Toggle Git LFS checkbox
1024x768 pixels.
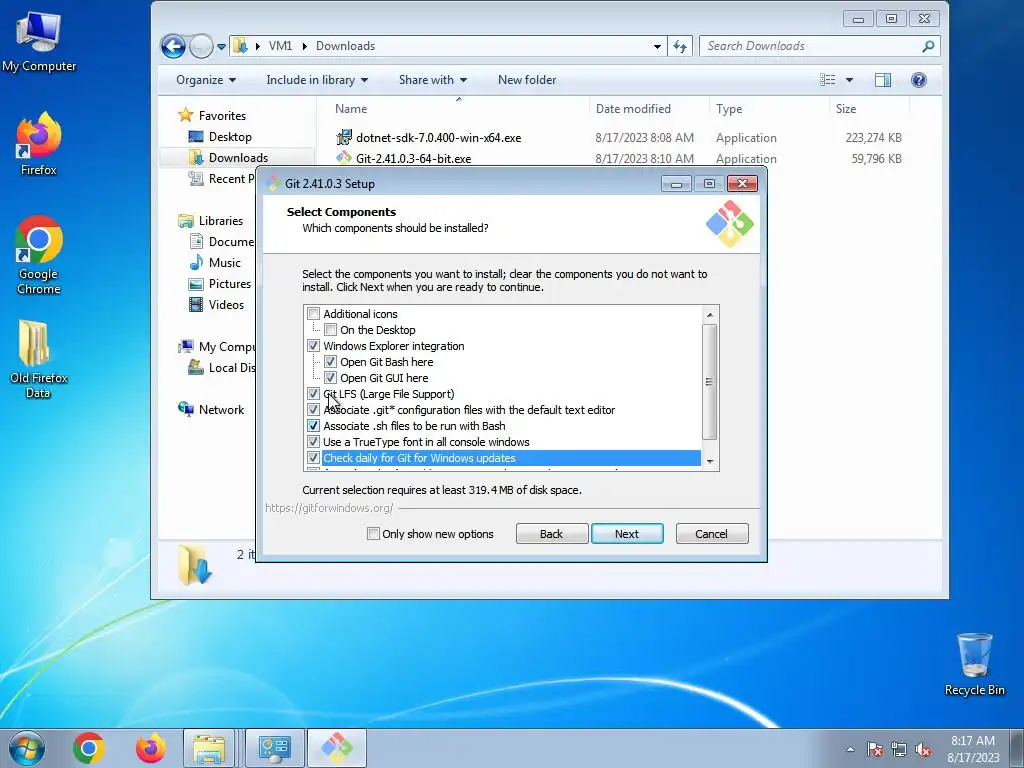(x=313, y=394)
